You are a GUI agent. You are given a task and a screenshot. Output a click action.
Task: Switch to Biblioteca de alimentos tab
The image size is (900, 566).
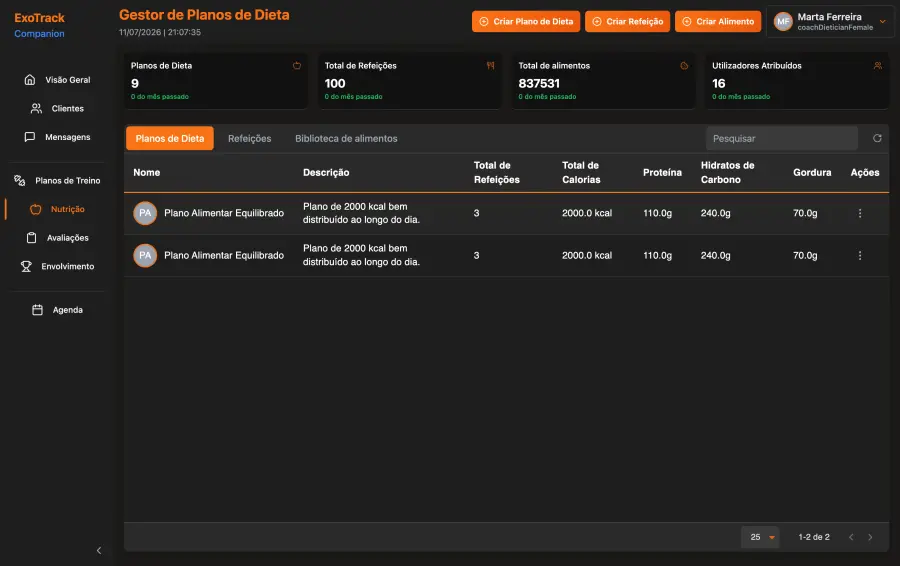tap(346, 138)
